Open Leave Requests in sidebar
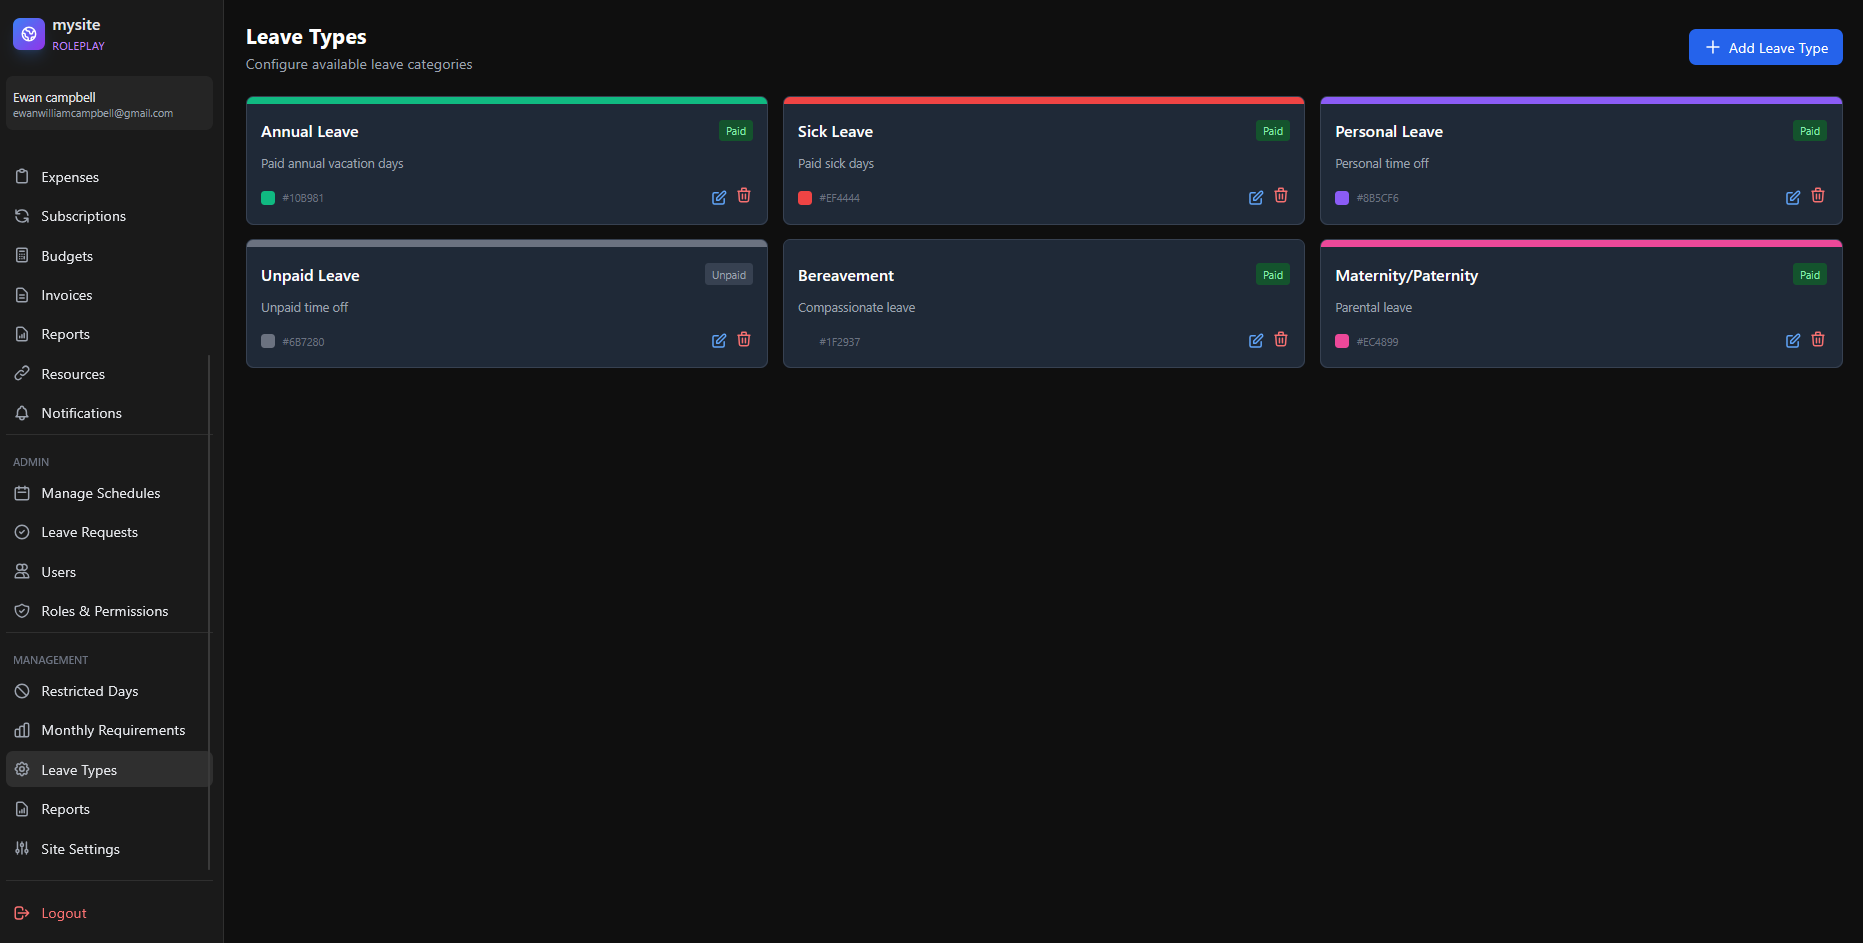The image size is (1863, 943). (89, 532)
